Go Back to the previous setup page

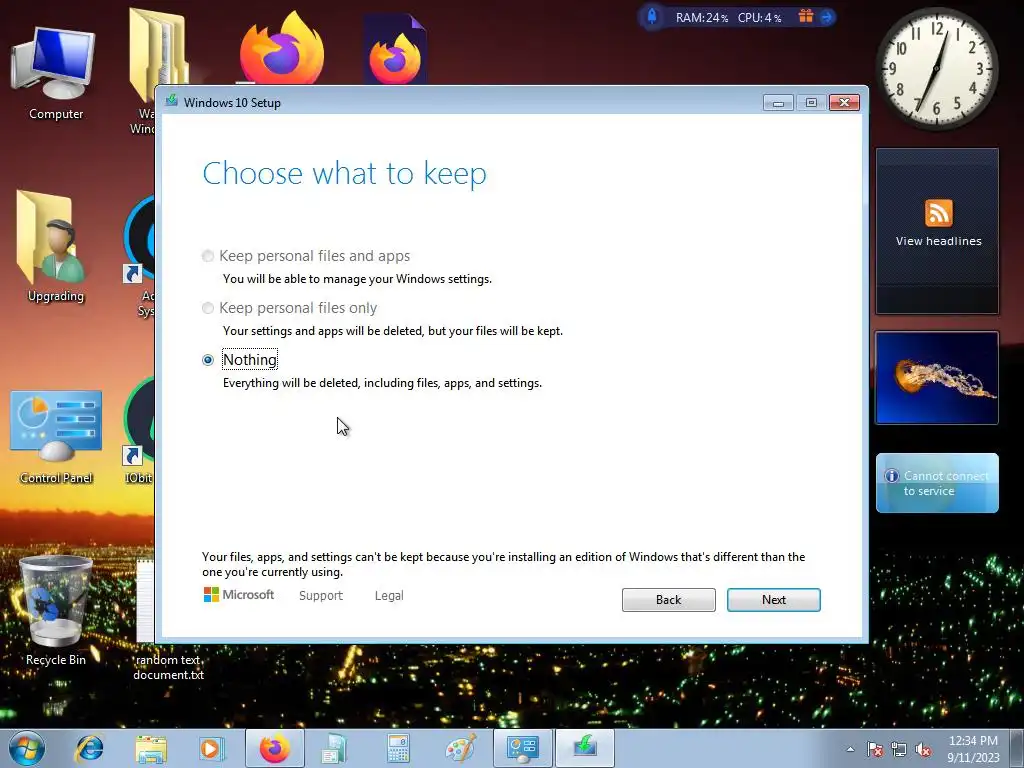(x=668, y=600)
